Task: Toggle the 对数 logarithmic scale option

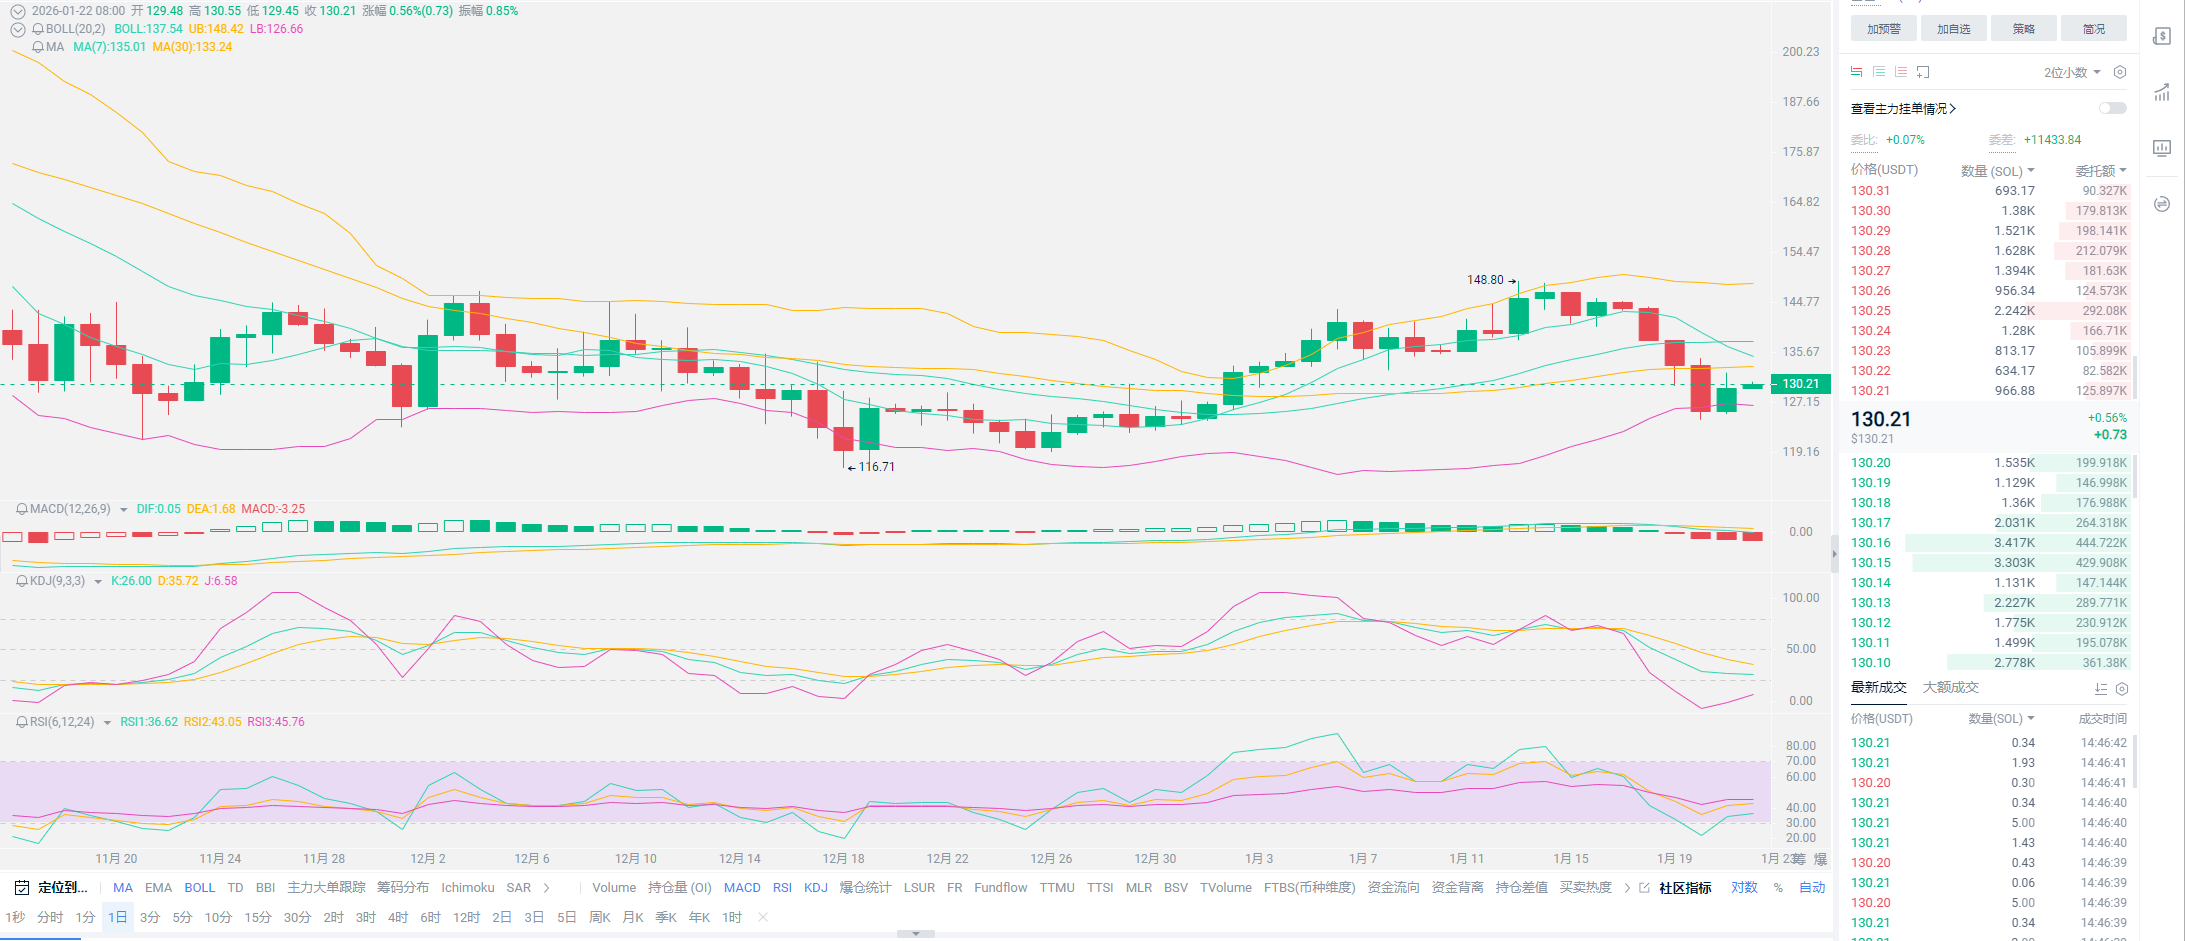Action: 1744,887
